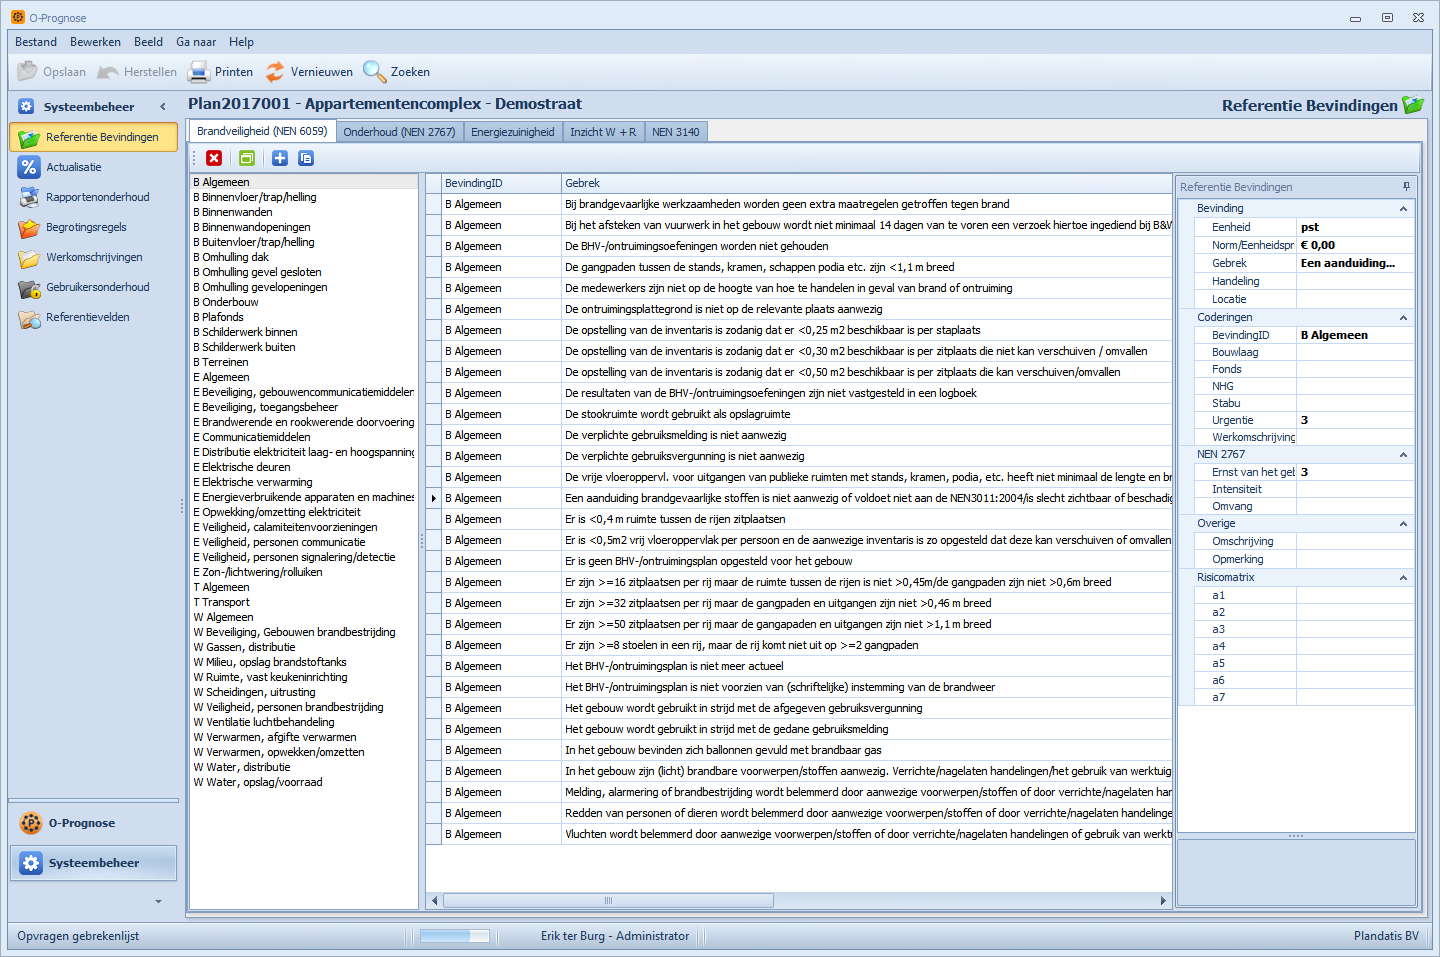Open the Rapportenonderhoud section link
The width and height of the screenshot is (1440, 957).
98,197
